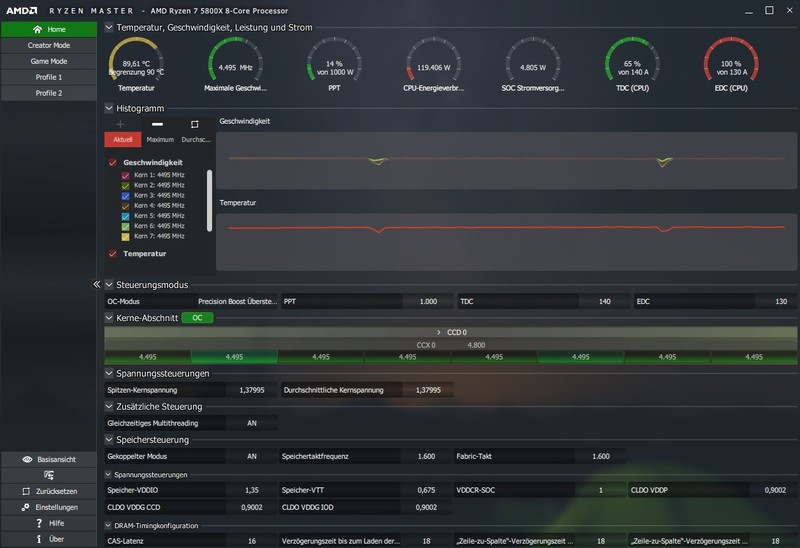
Task: Click the Speicher-VDDIO value 1,35
Action: point(252,490)
